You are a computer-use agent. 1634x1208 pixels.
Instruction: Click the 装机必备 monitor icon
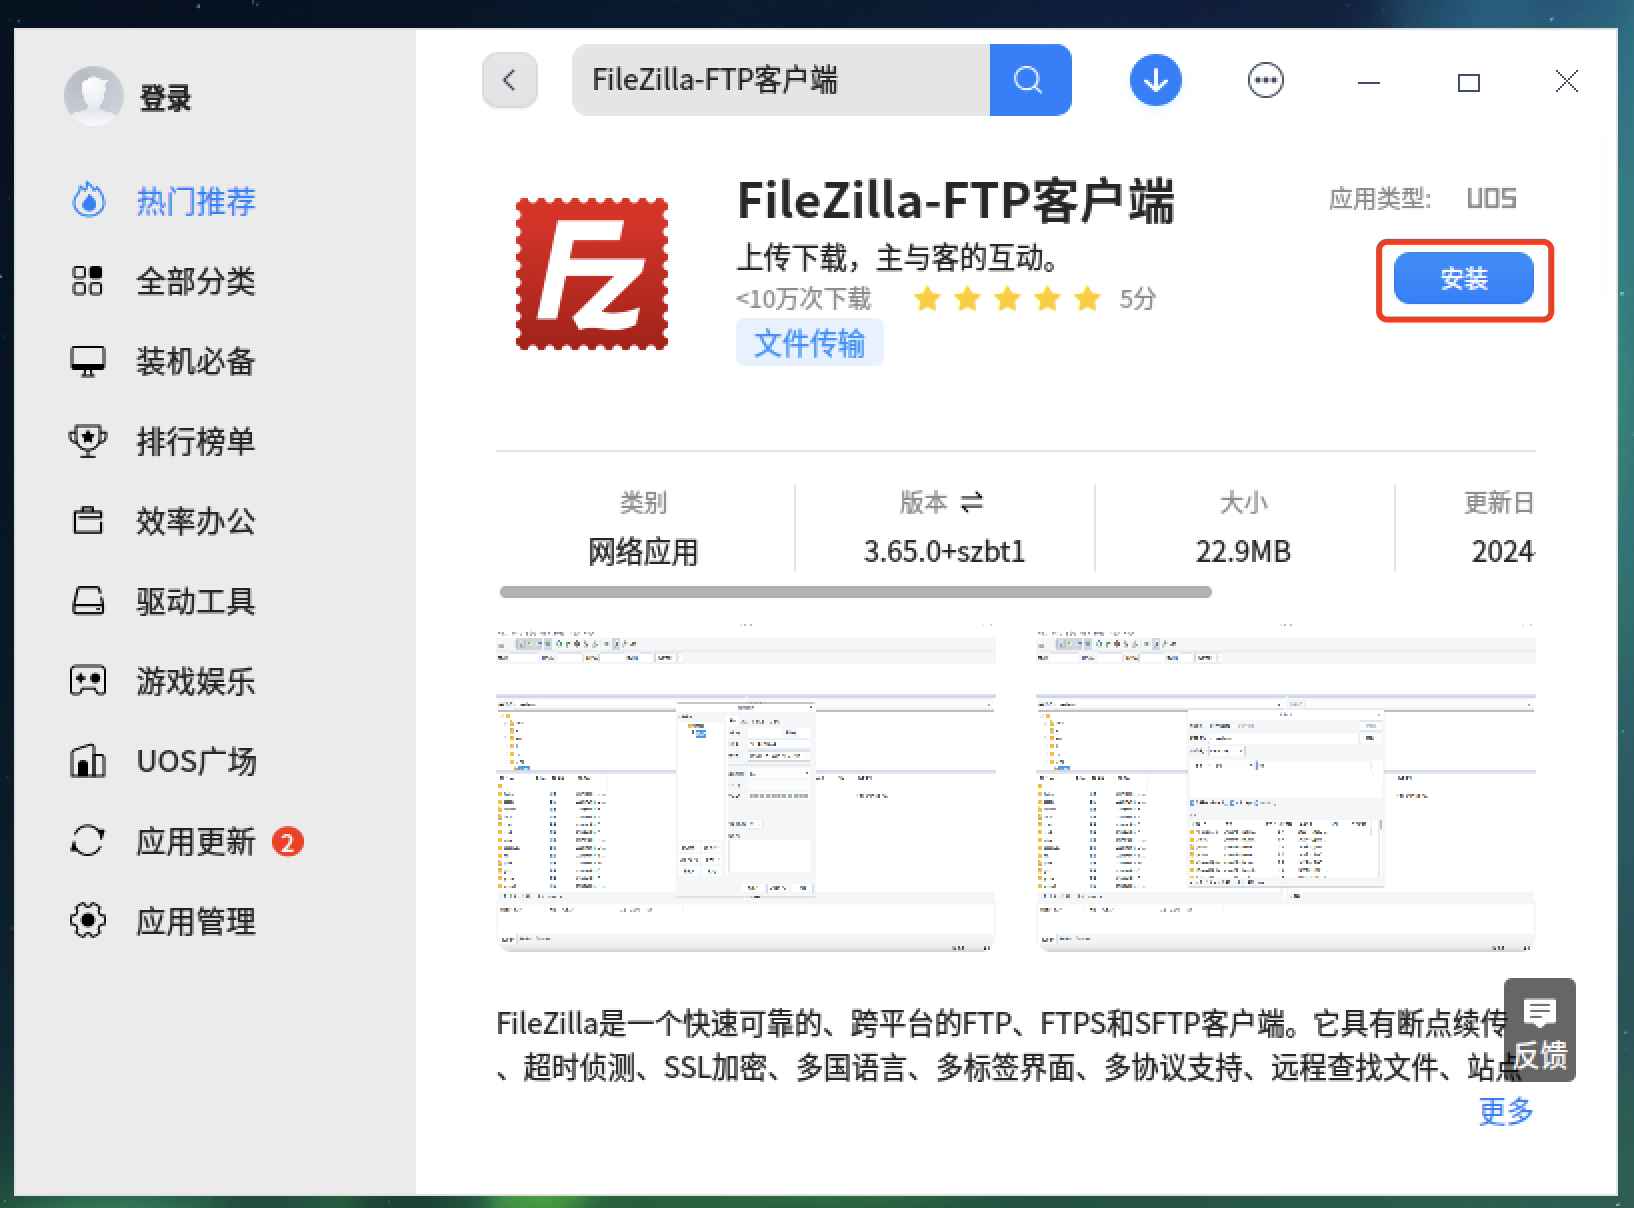(88, 361)
